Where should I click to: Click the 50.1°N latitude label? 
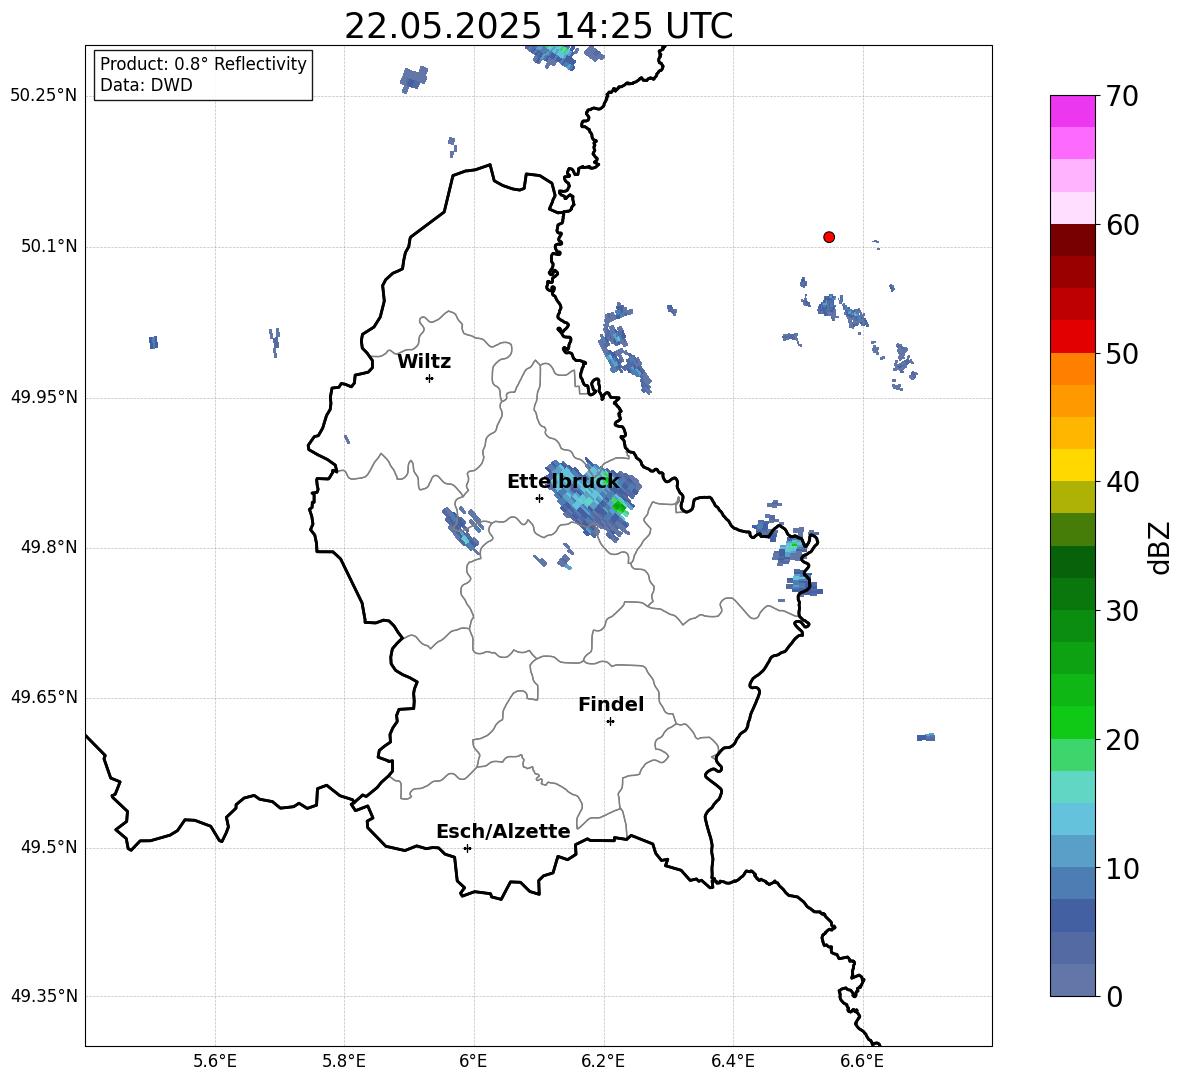click(x=50, y=247)
